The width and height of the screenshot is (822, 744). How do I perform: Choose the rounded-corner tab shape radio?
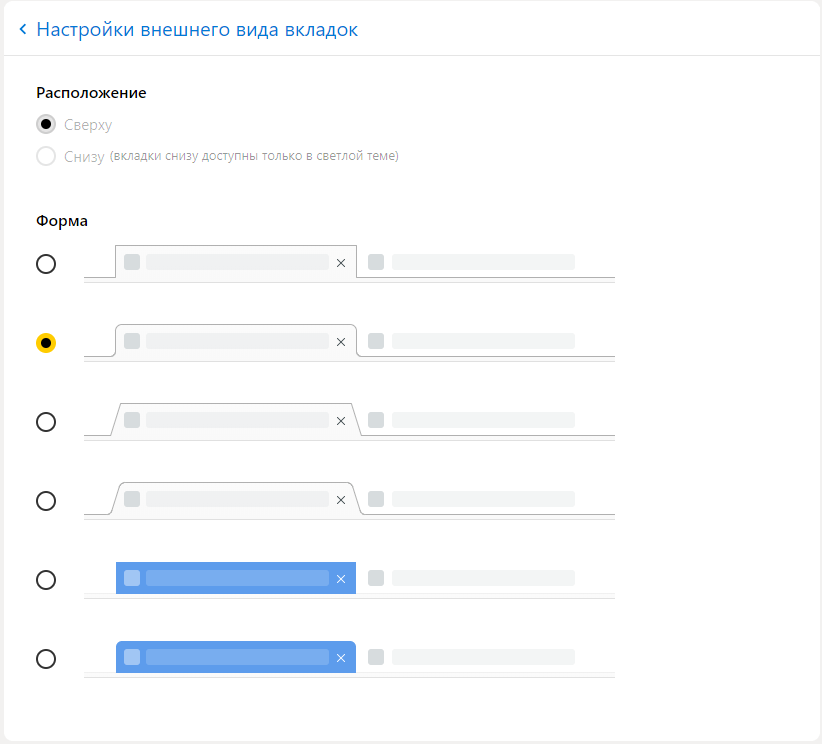point(46,343)
